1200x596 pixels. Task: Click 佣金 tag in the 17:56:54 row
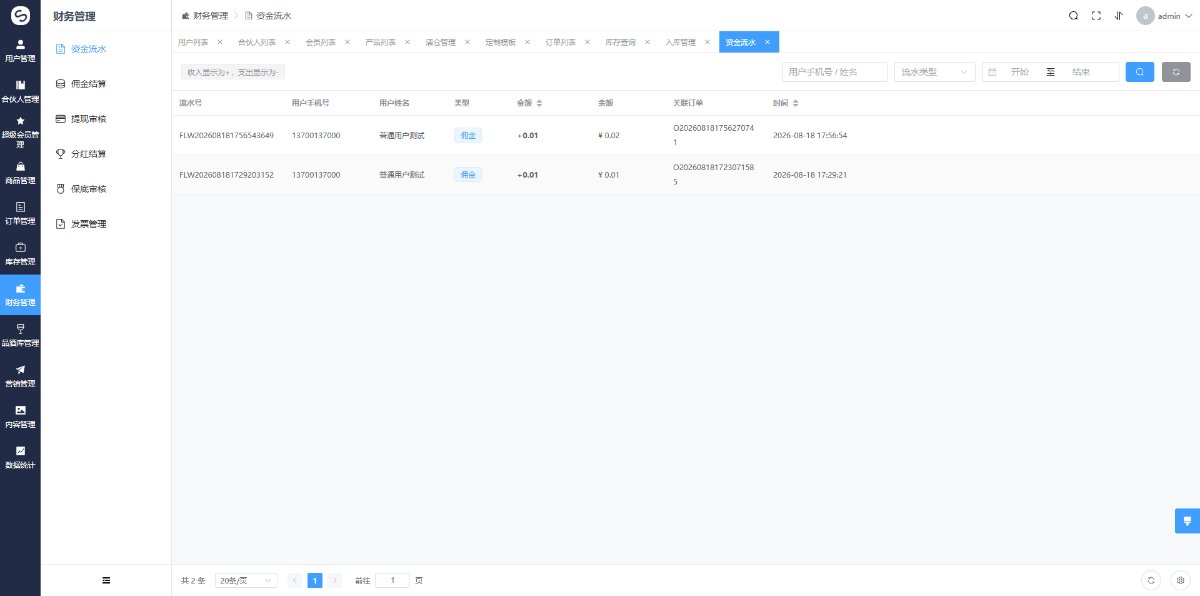(x=468, y=135)
